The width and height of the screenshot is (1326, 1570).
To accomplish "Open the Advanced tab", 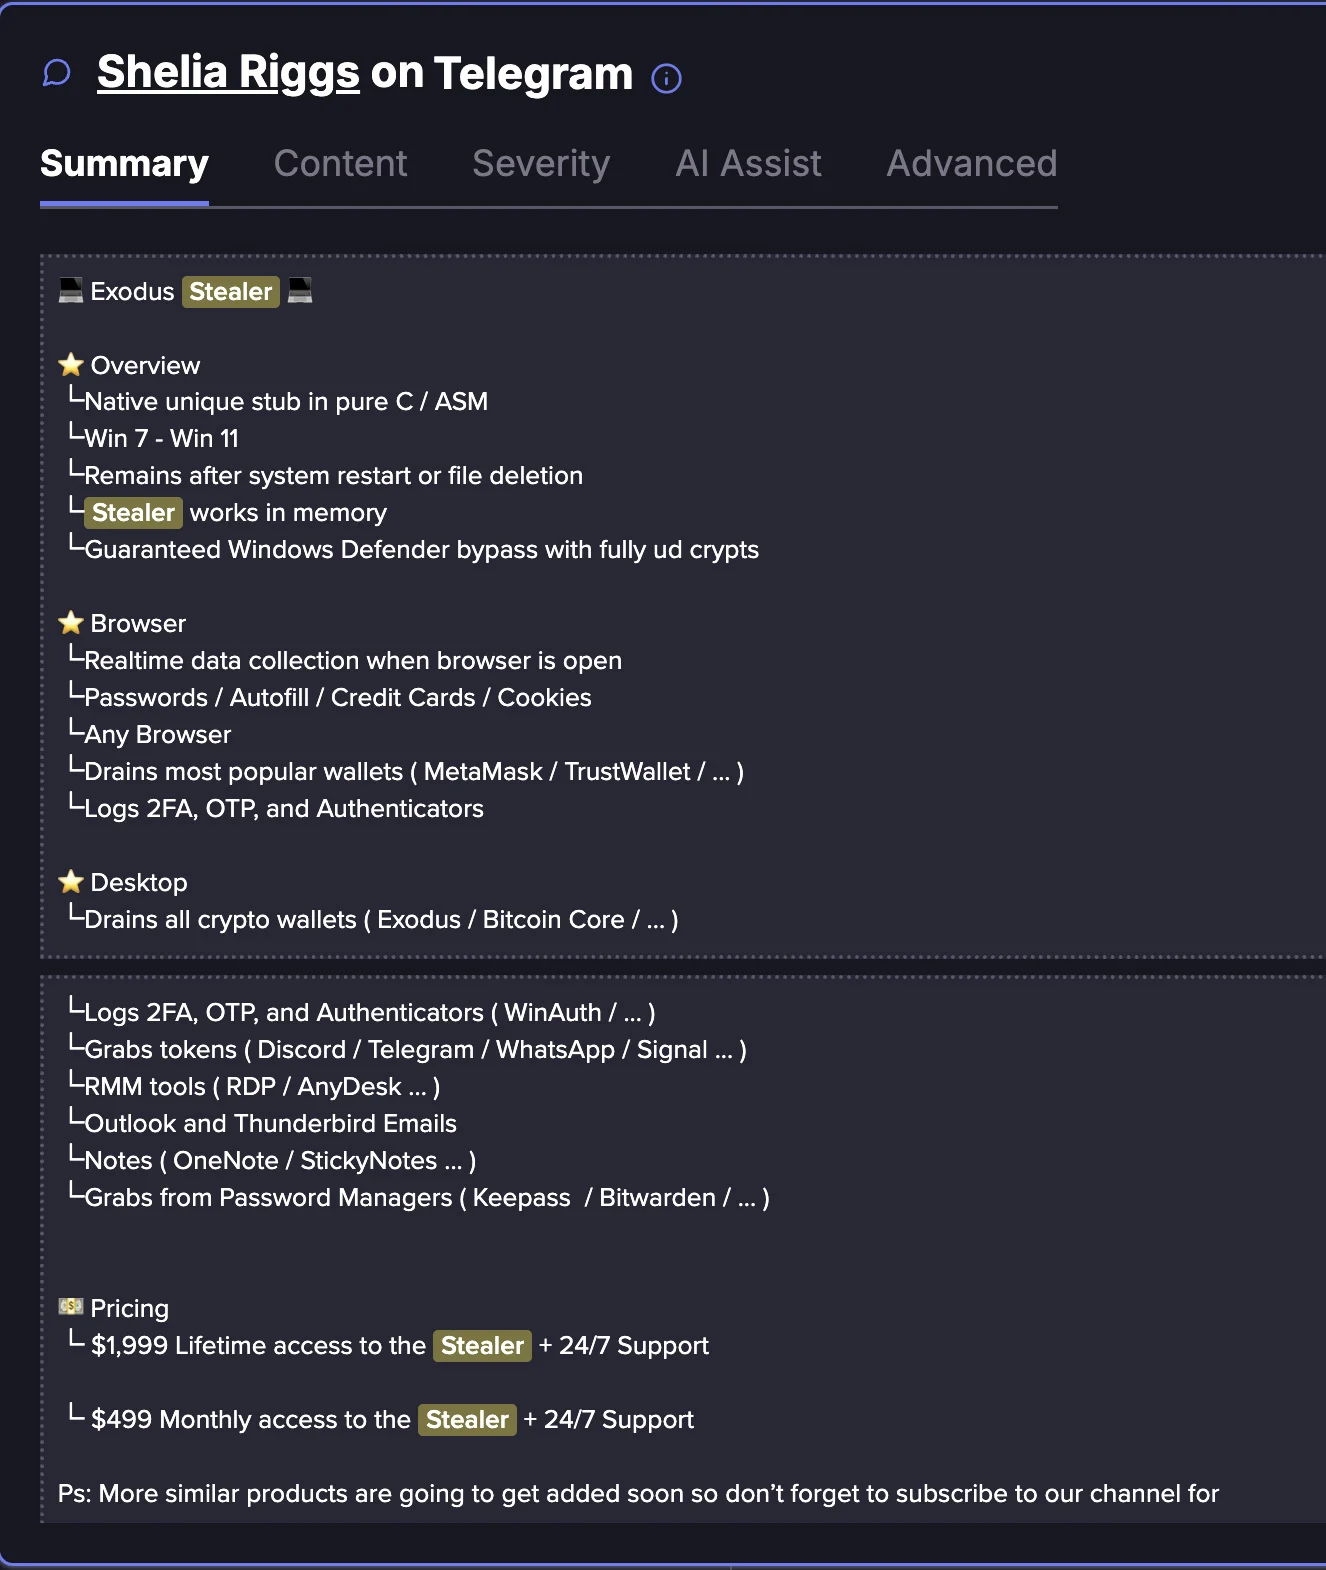I will [x=971, y=164].
